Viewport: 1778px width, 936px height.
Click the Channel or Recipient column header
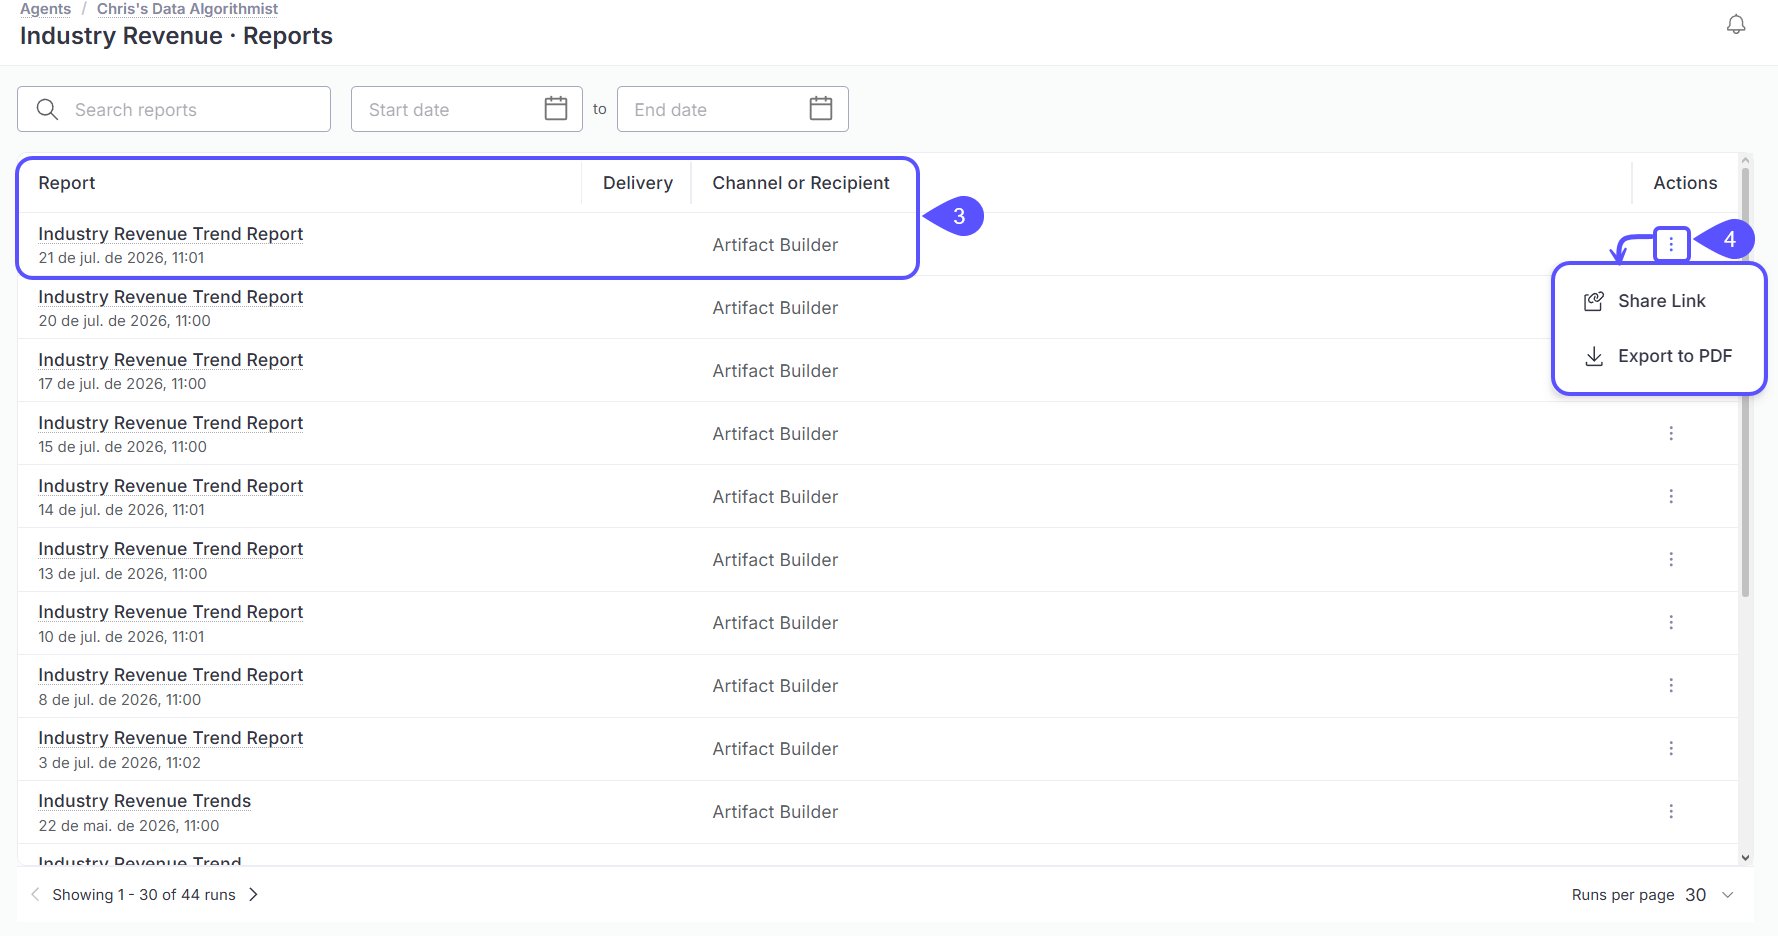[x=801, y=183]
